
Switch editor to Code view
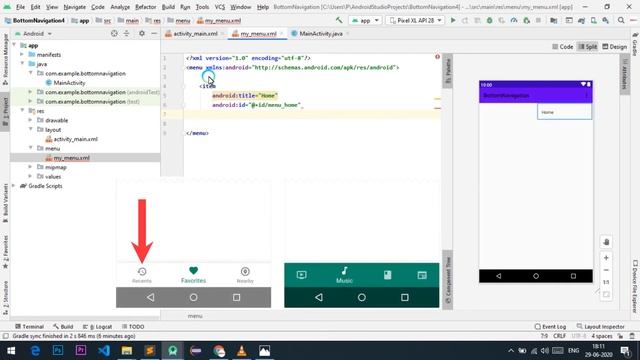[563, 47]
